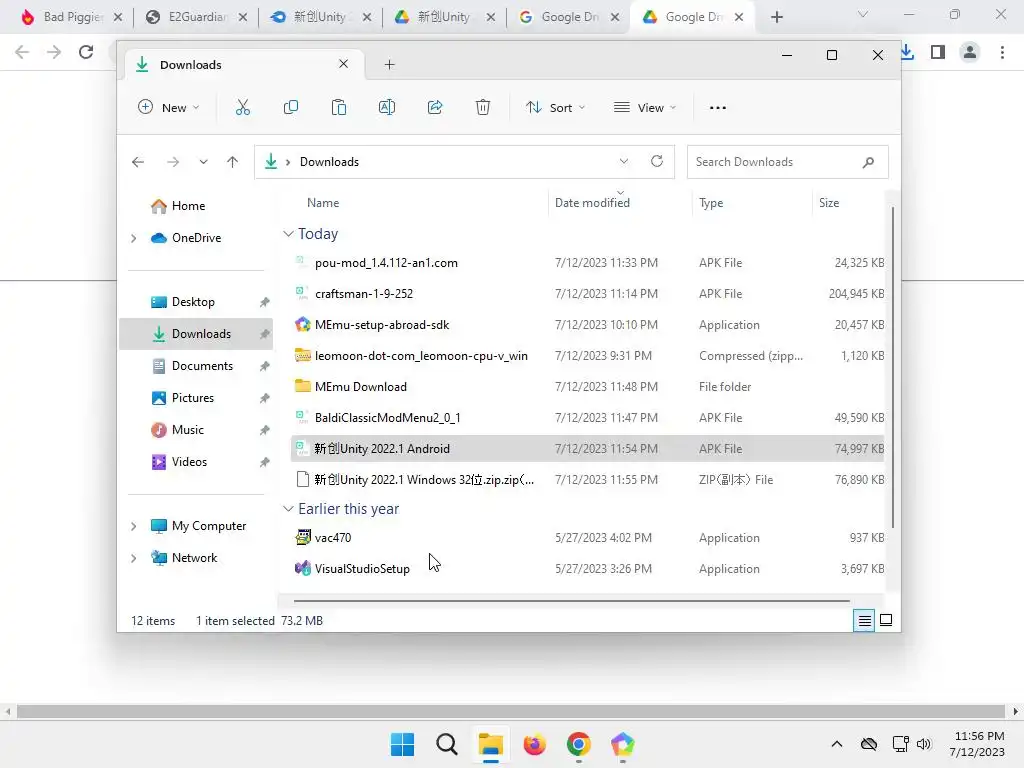
Task: Sort by Type column header
Action: click(711, 203)
